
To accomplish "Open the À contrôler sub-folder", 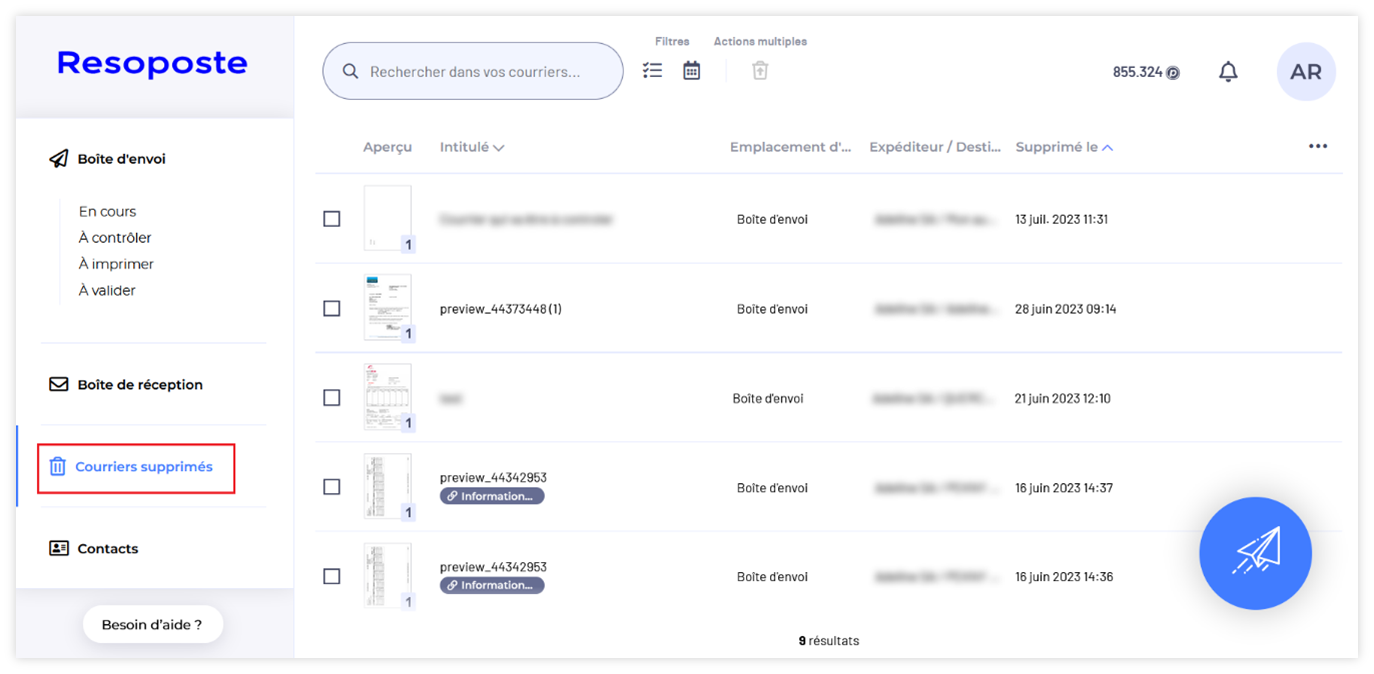I will point(115,238).
